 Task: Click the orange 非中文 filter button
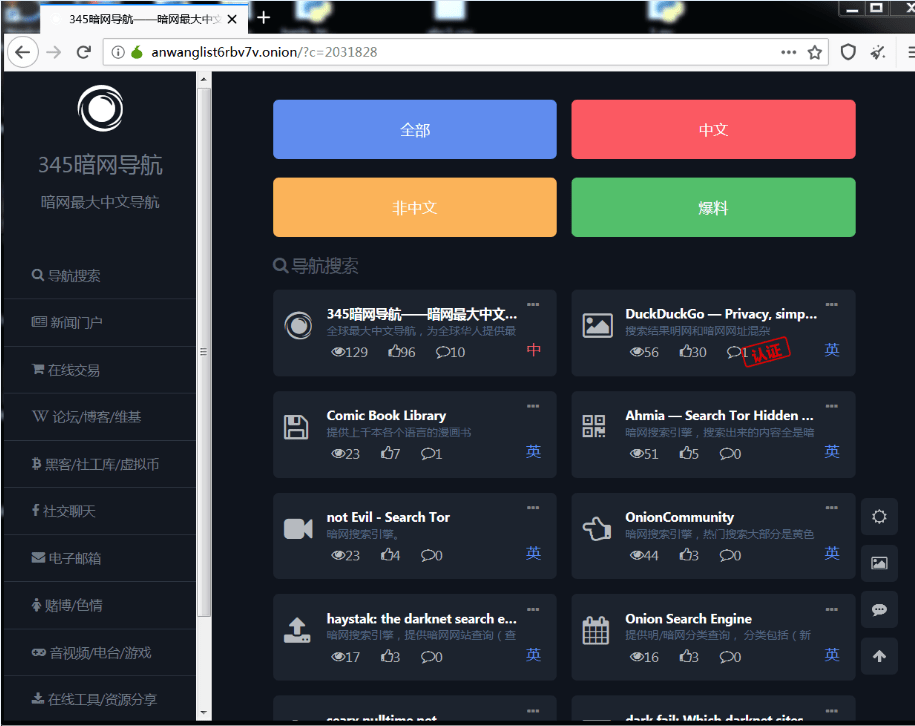(415, 207)
